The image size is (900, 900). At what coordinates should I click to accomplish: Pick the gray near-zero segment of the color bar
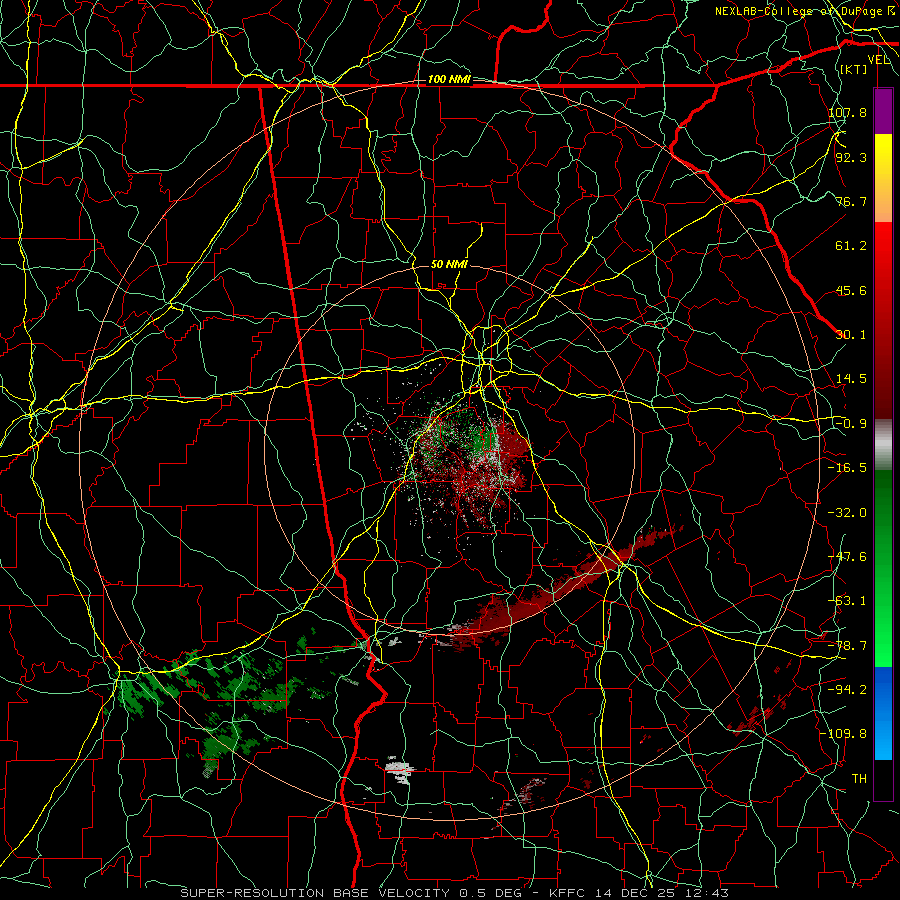coord(883,445)
